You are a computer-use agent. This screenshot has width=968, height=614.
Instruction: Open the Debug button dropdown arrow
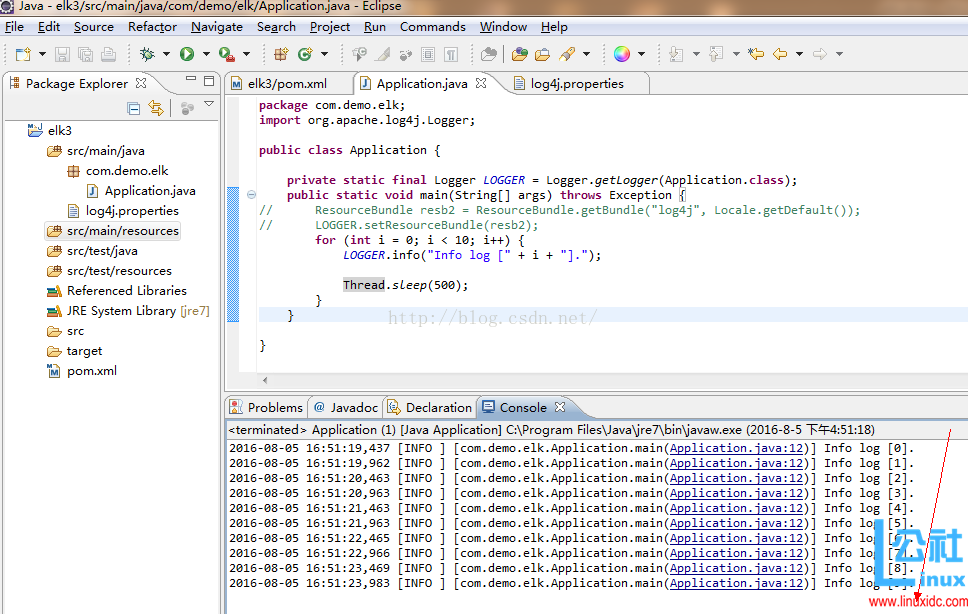[x=166, y=54]
